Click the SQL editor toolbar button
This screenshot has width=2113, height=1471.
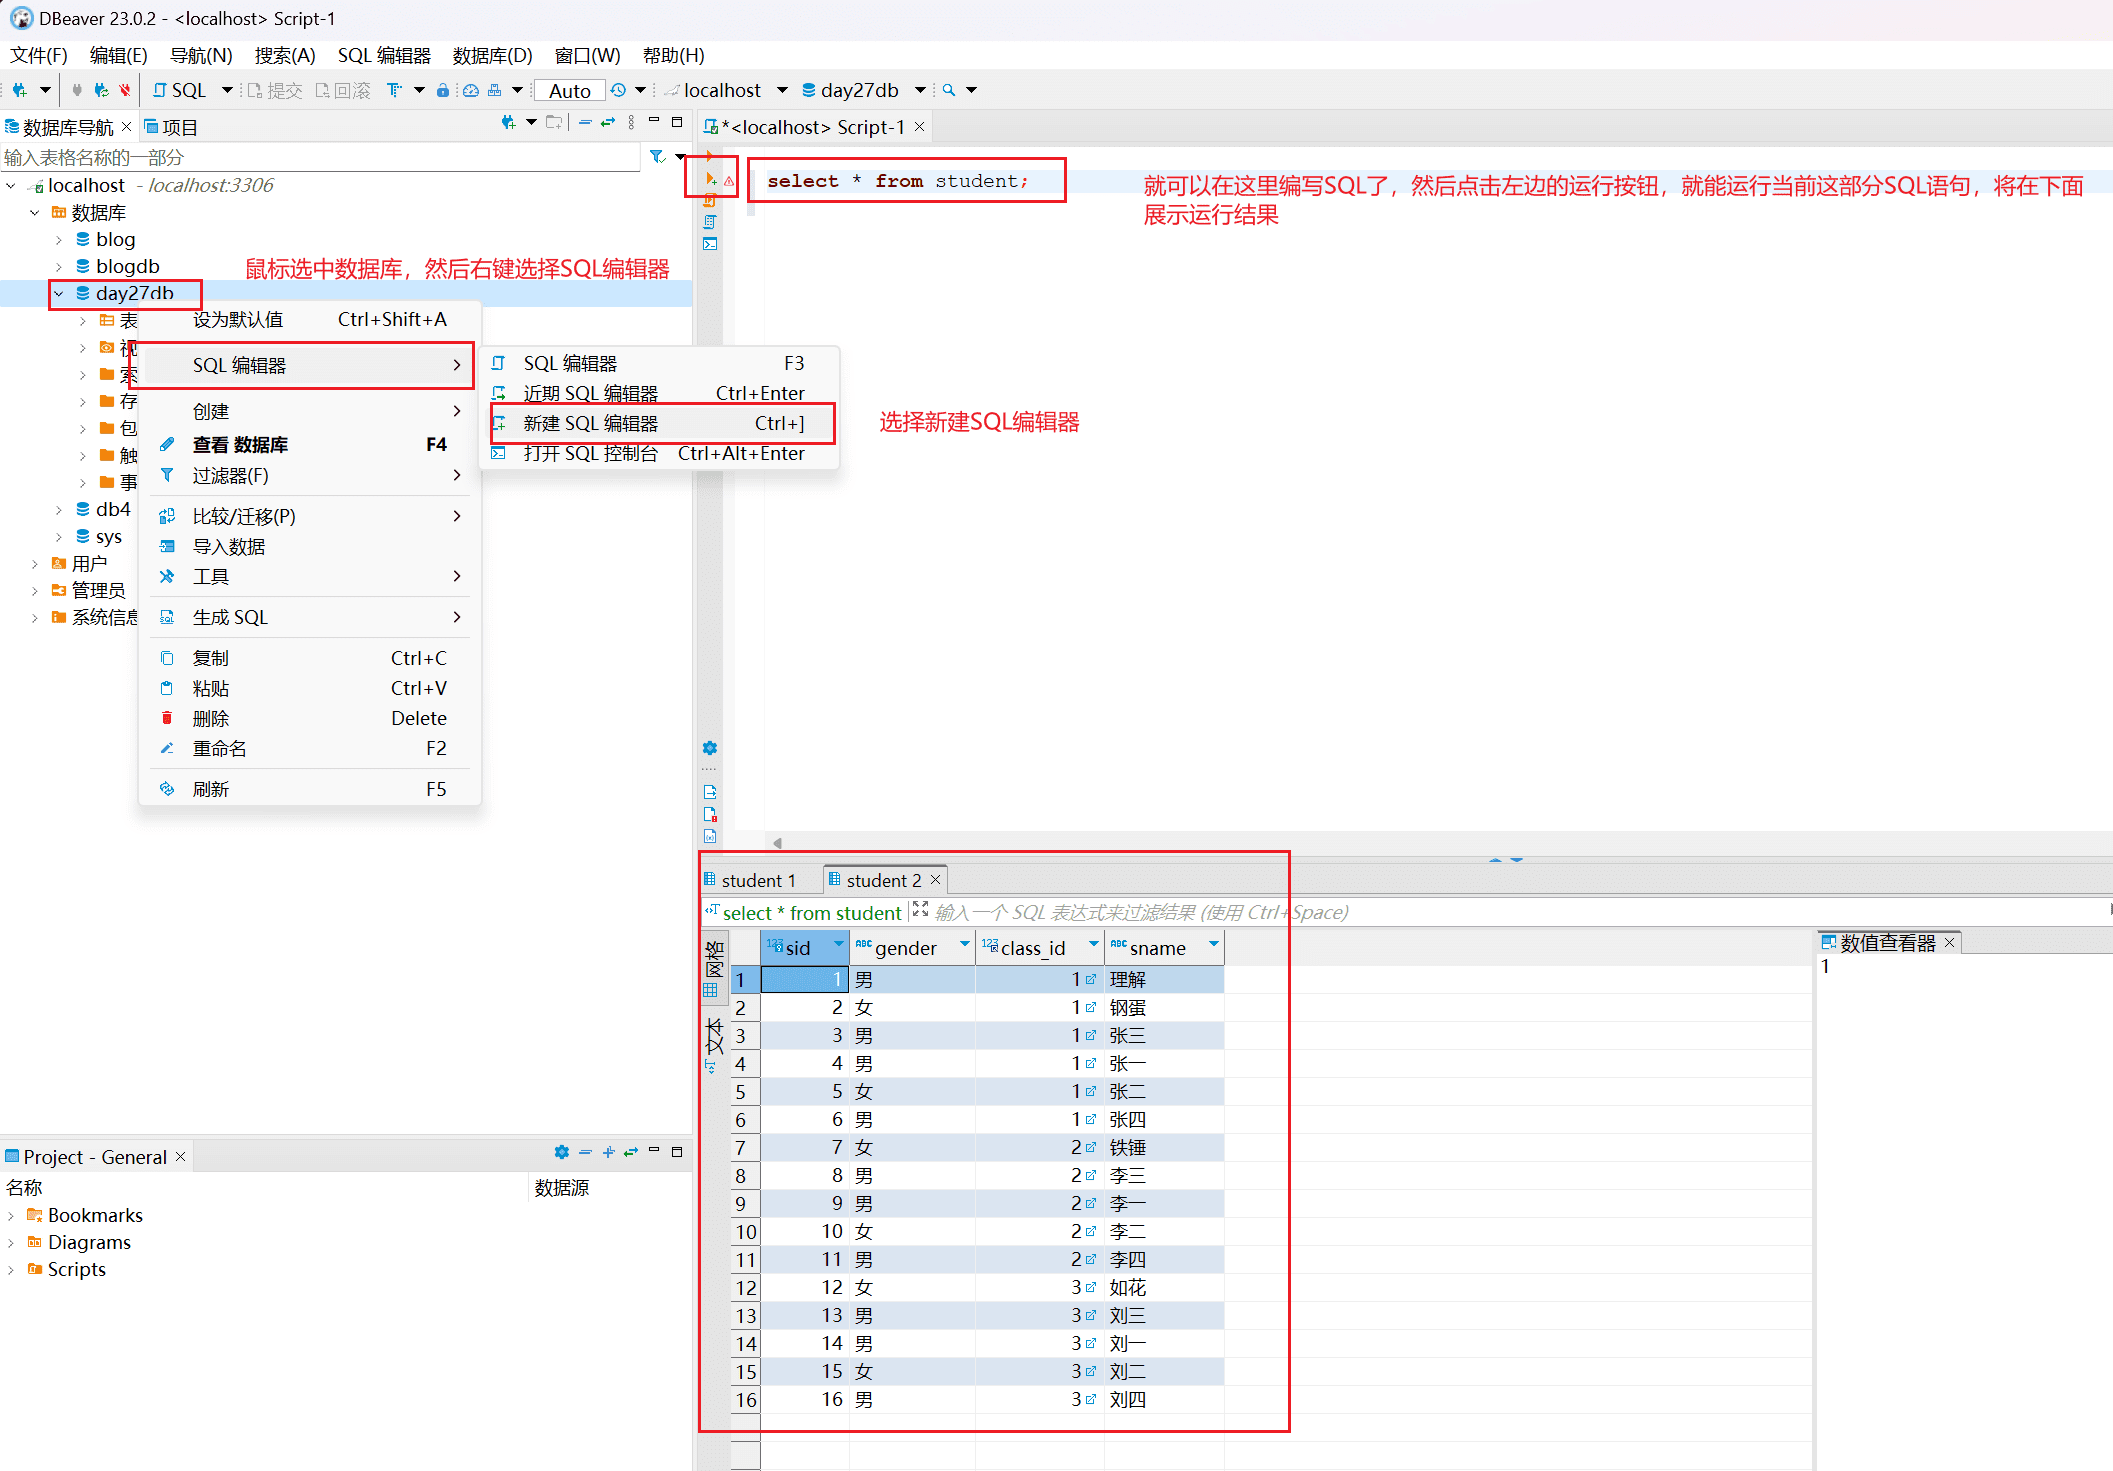coord(180,90)
